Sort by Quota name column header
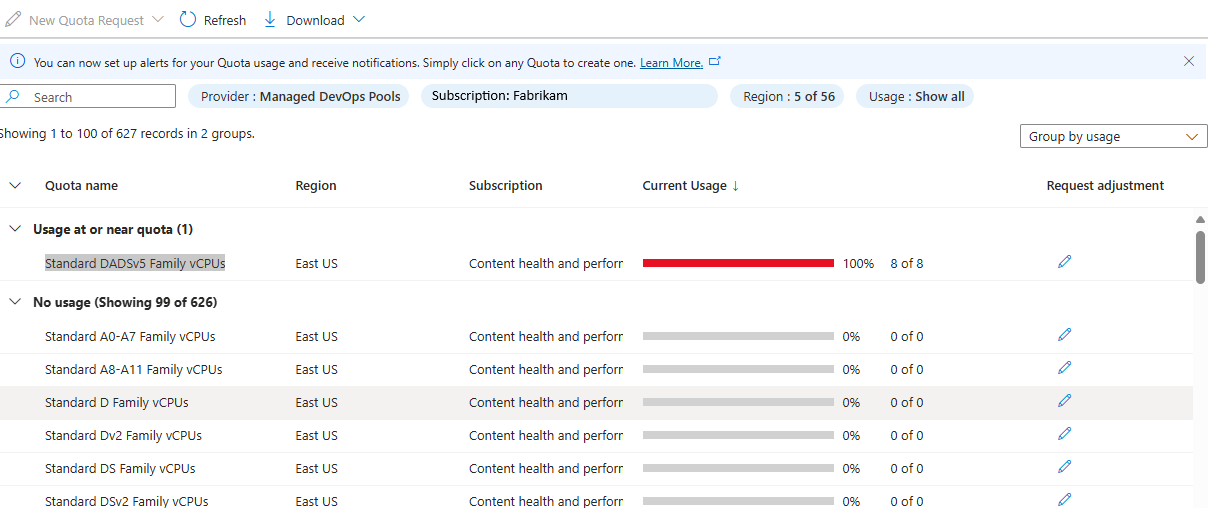This screenshot has width=1212, height=508. [81, 185]
